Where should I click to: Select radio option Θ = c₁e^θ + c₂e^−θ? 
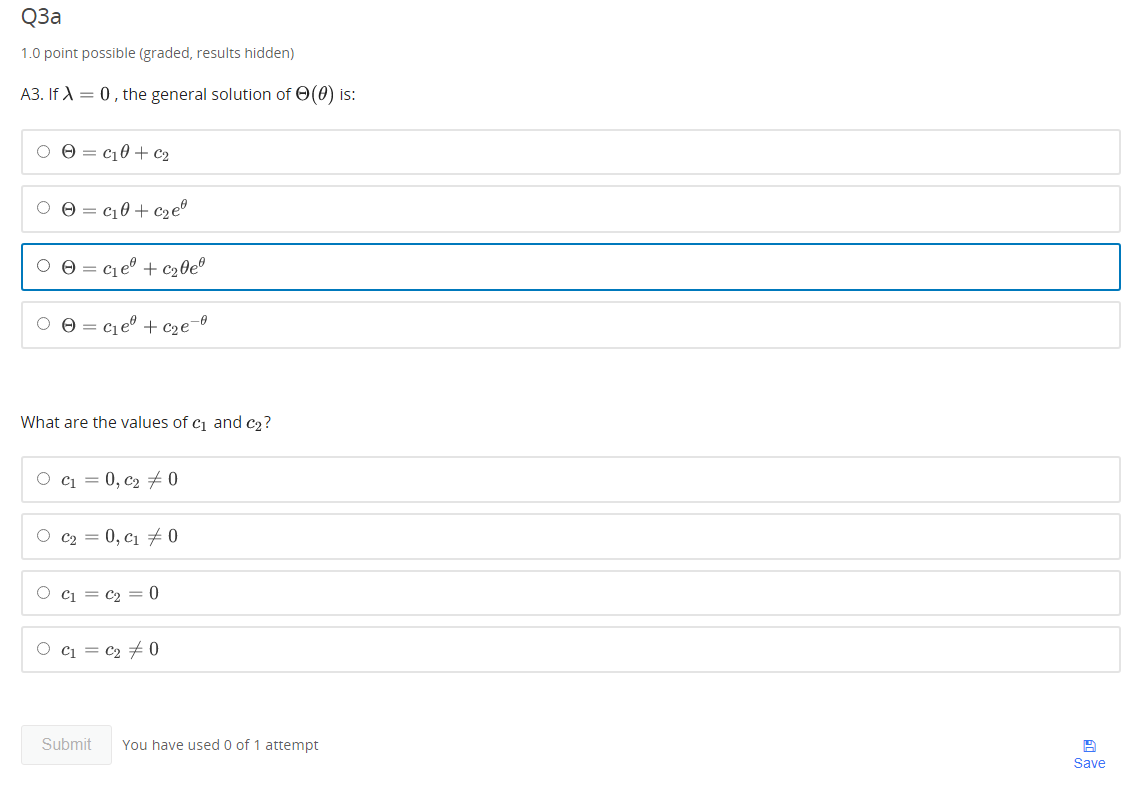pos(43,324)
